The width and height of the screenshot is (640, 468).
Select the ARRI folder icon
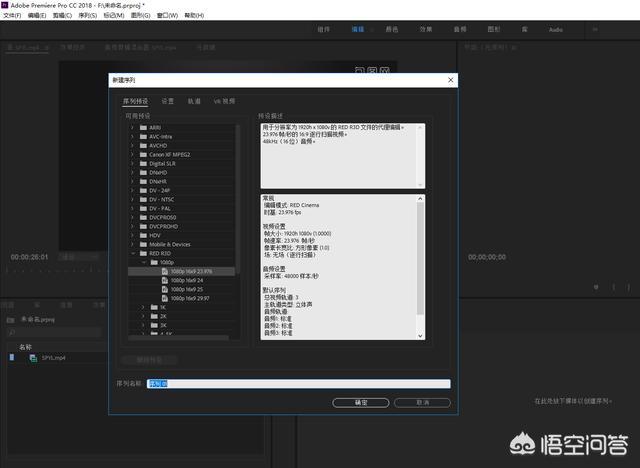click(x=143, y=128)
